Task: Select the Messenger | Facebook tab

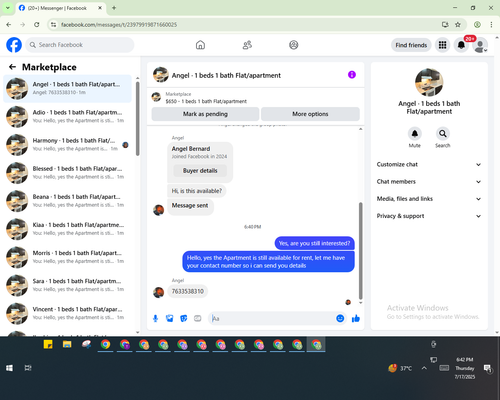Action: pos(60,8)
